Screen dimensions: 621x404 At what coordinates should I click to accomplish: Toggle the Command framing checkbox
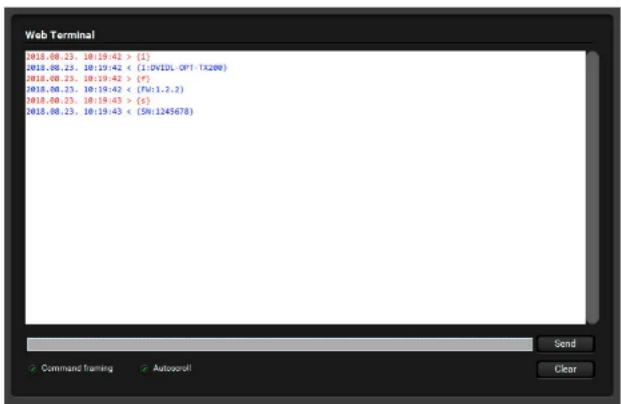pyautogui.click(x=32, y=369)
